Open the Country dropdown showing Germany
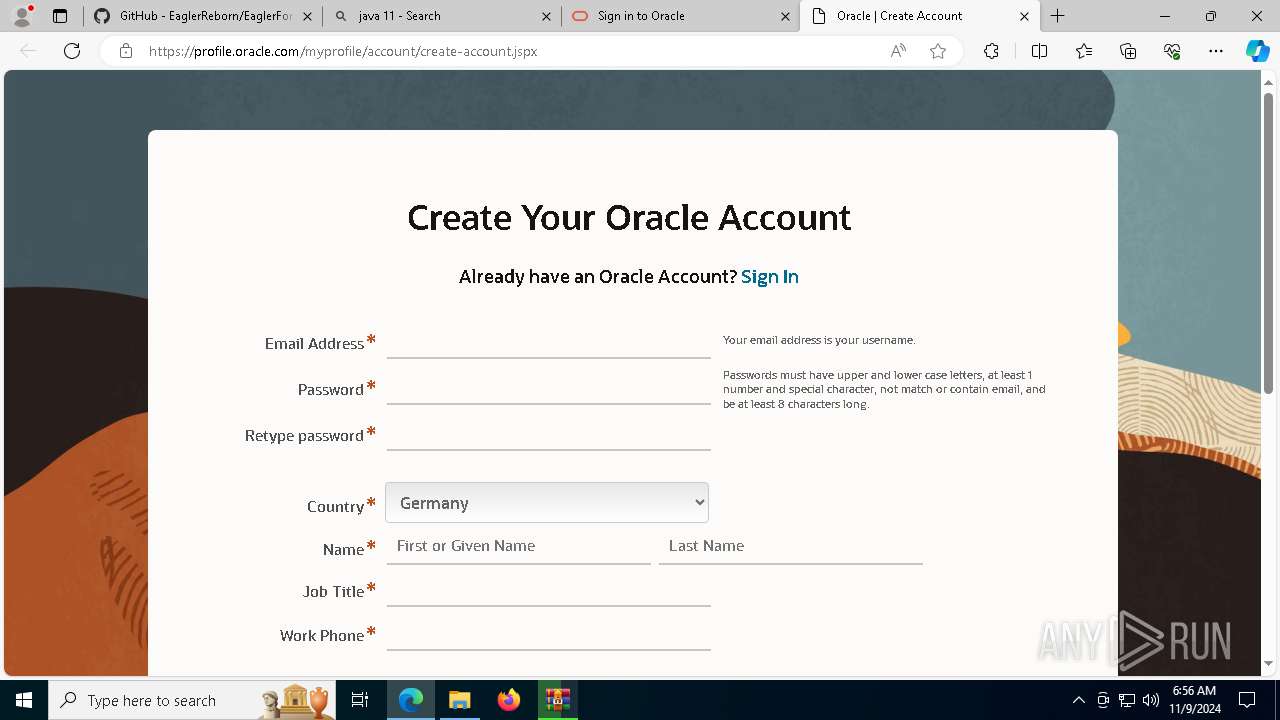Image resolution: width=1280 pixels, height=720 pixels. click(x=547, y=503)
